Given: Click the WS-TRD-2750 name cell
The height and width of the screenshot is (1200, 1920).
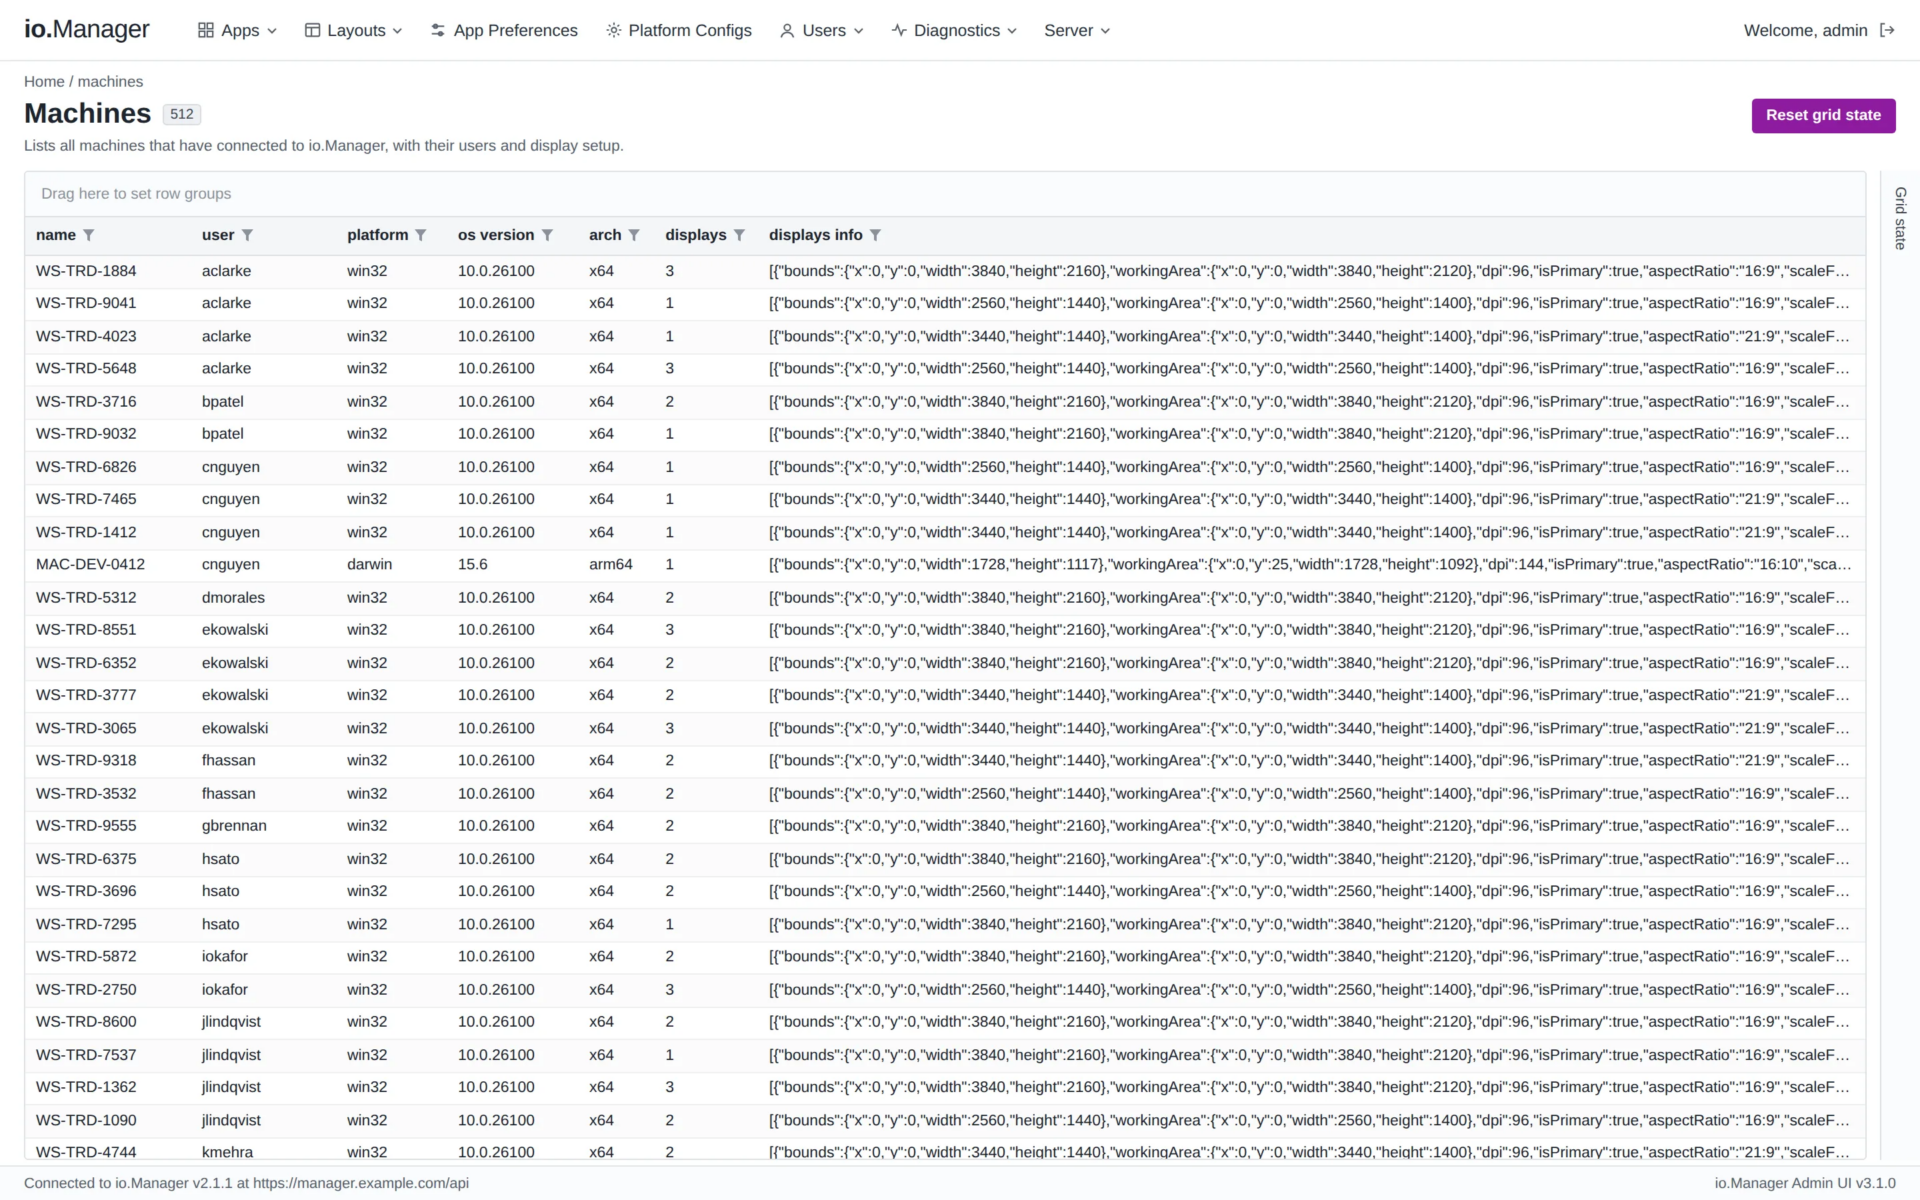Looking at the screenshot, I should tap(86, 990).
